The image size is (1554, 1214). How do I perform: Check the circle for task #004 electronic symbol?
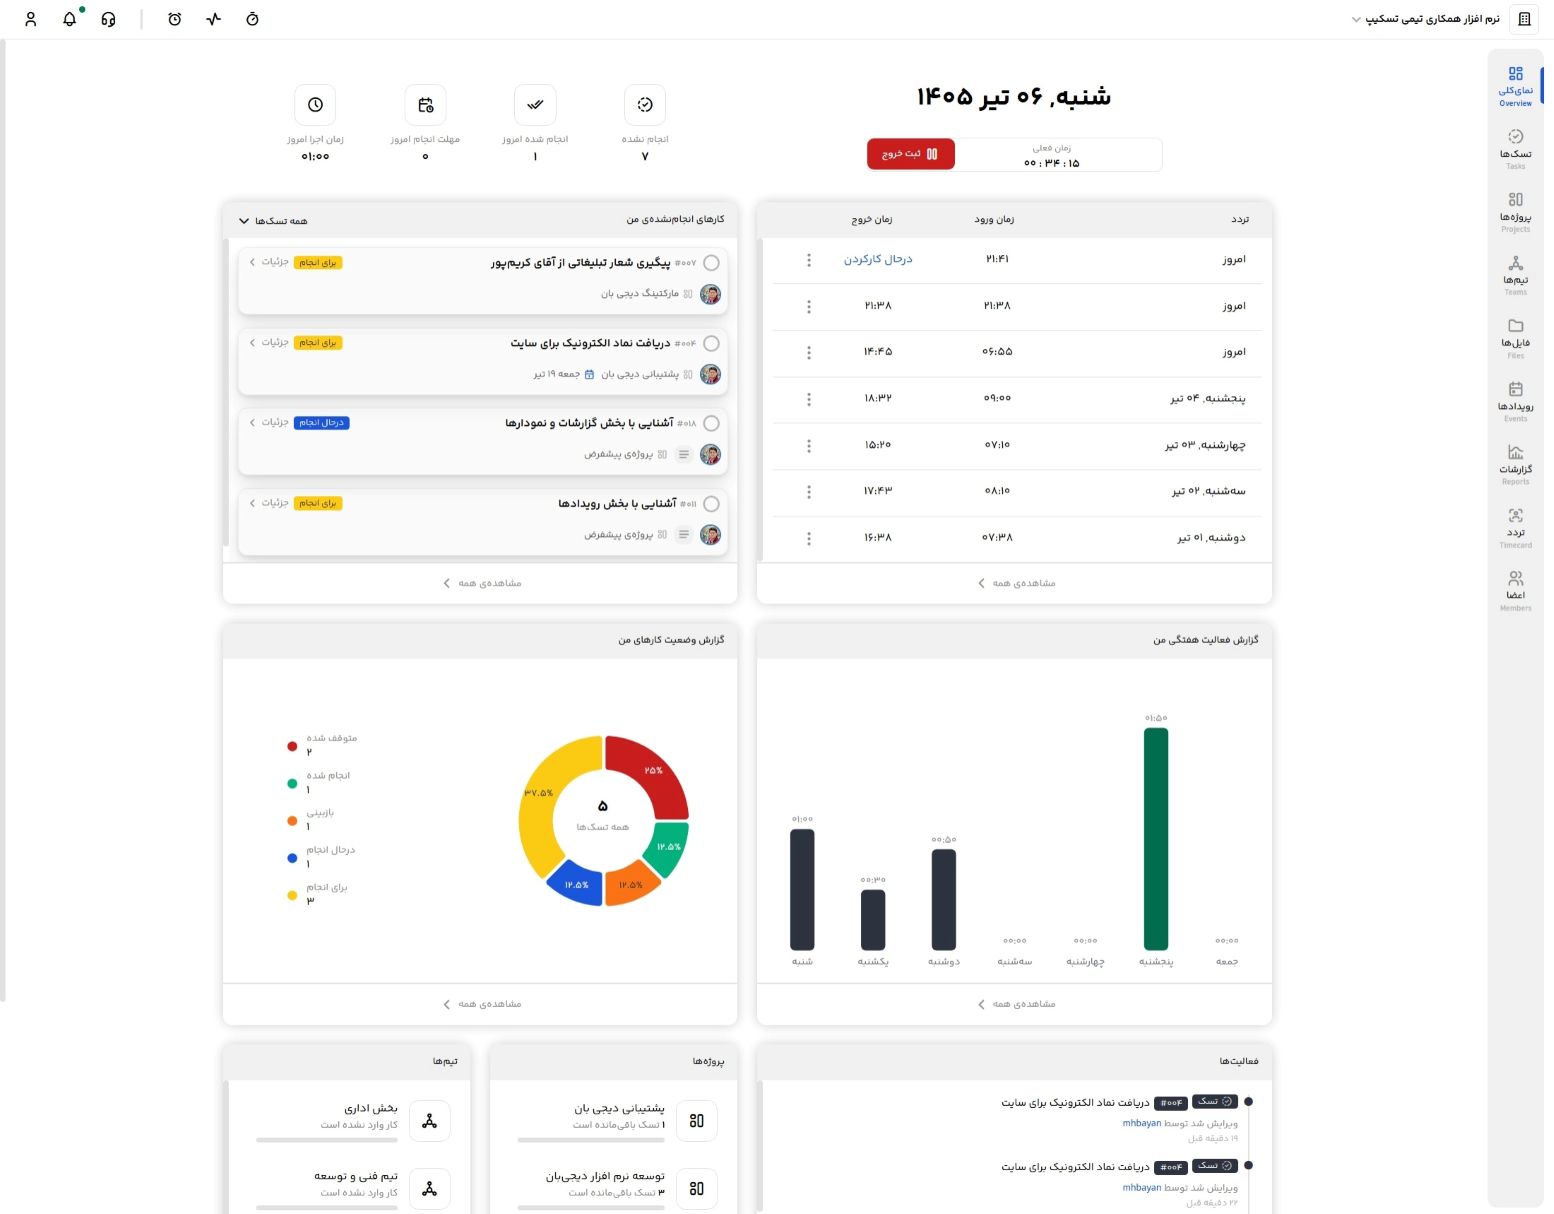tap(711, 343)
